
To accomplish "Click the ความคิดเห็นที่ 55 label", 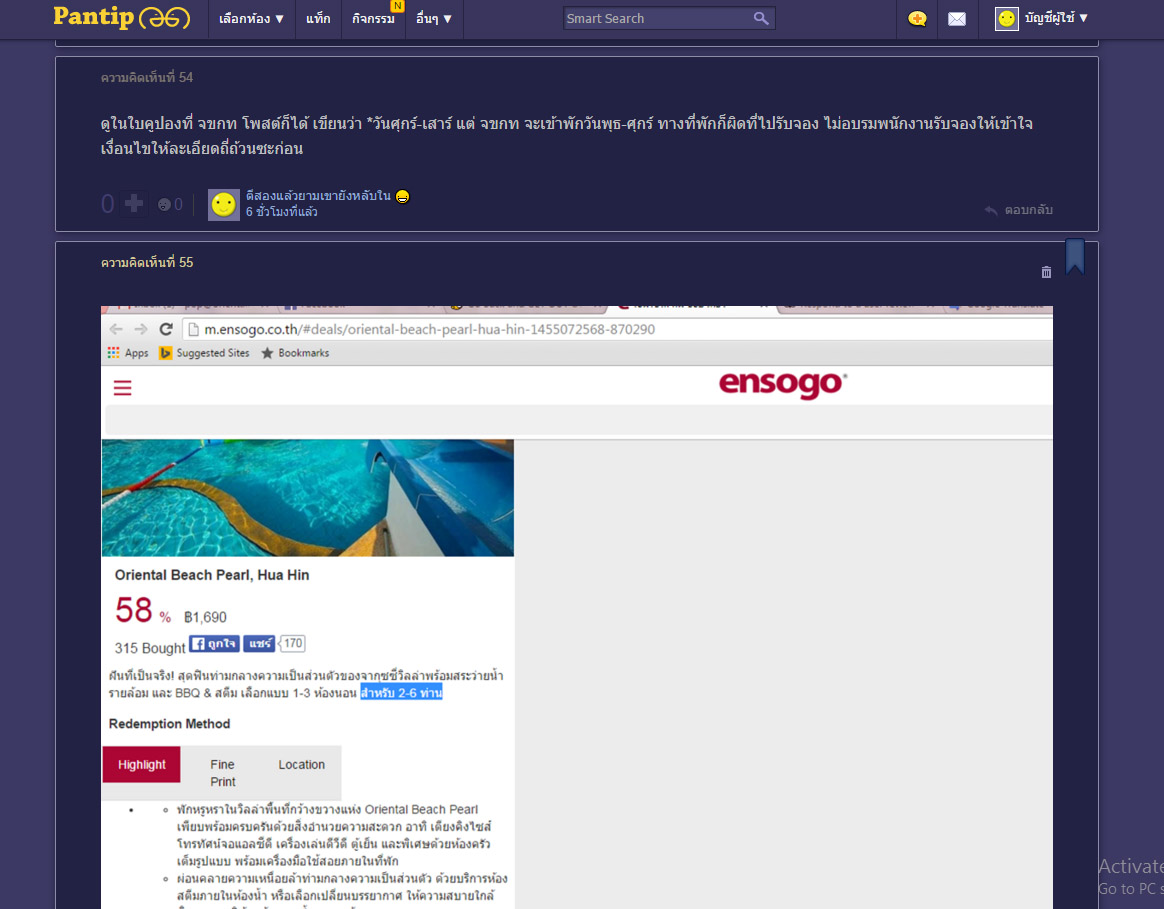I will 147,262.
